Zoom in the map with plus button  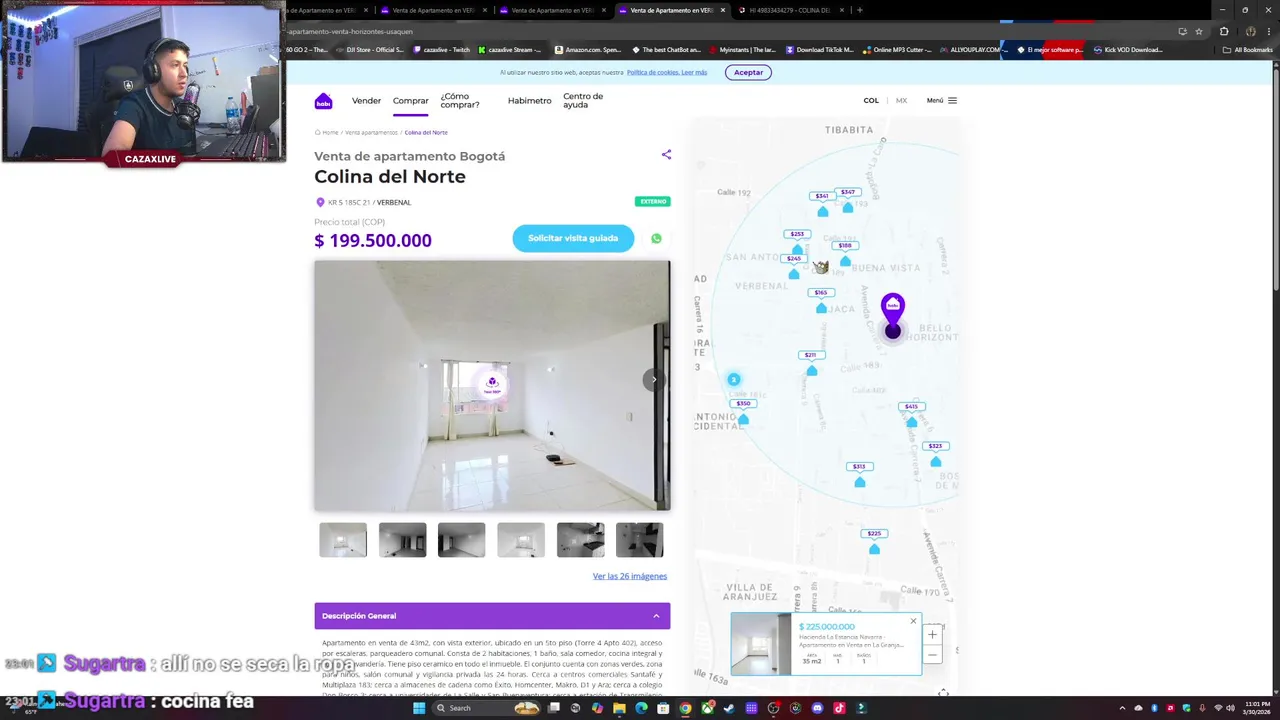932,634
